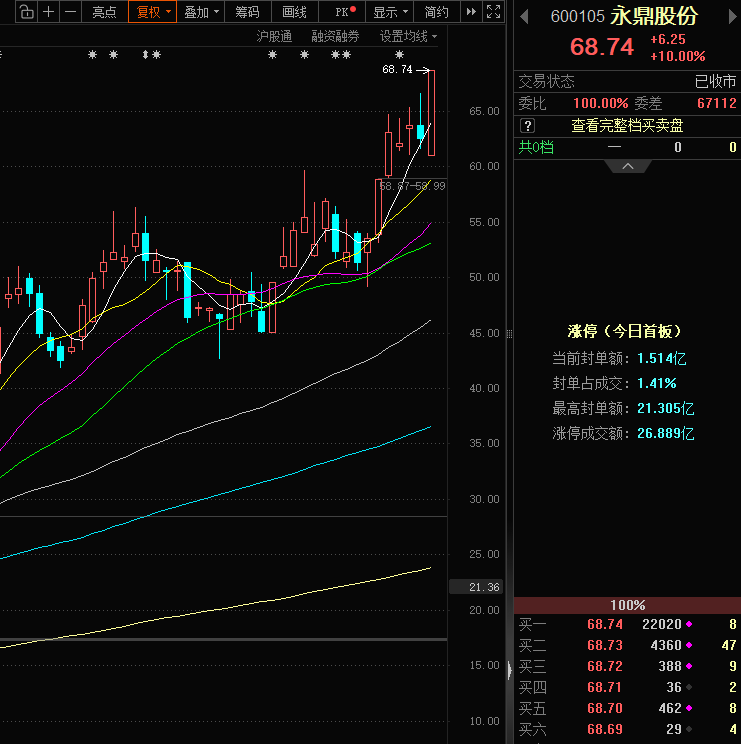The height and width of the screenshot is (744, 741).
Task: Zoom in chart with plus icon
Action: point(48,11)
